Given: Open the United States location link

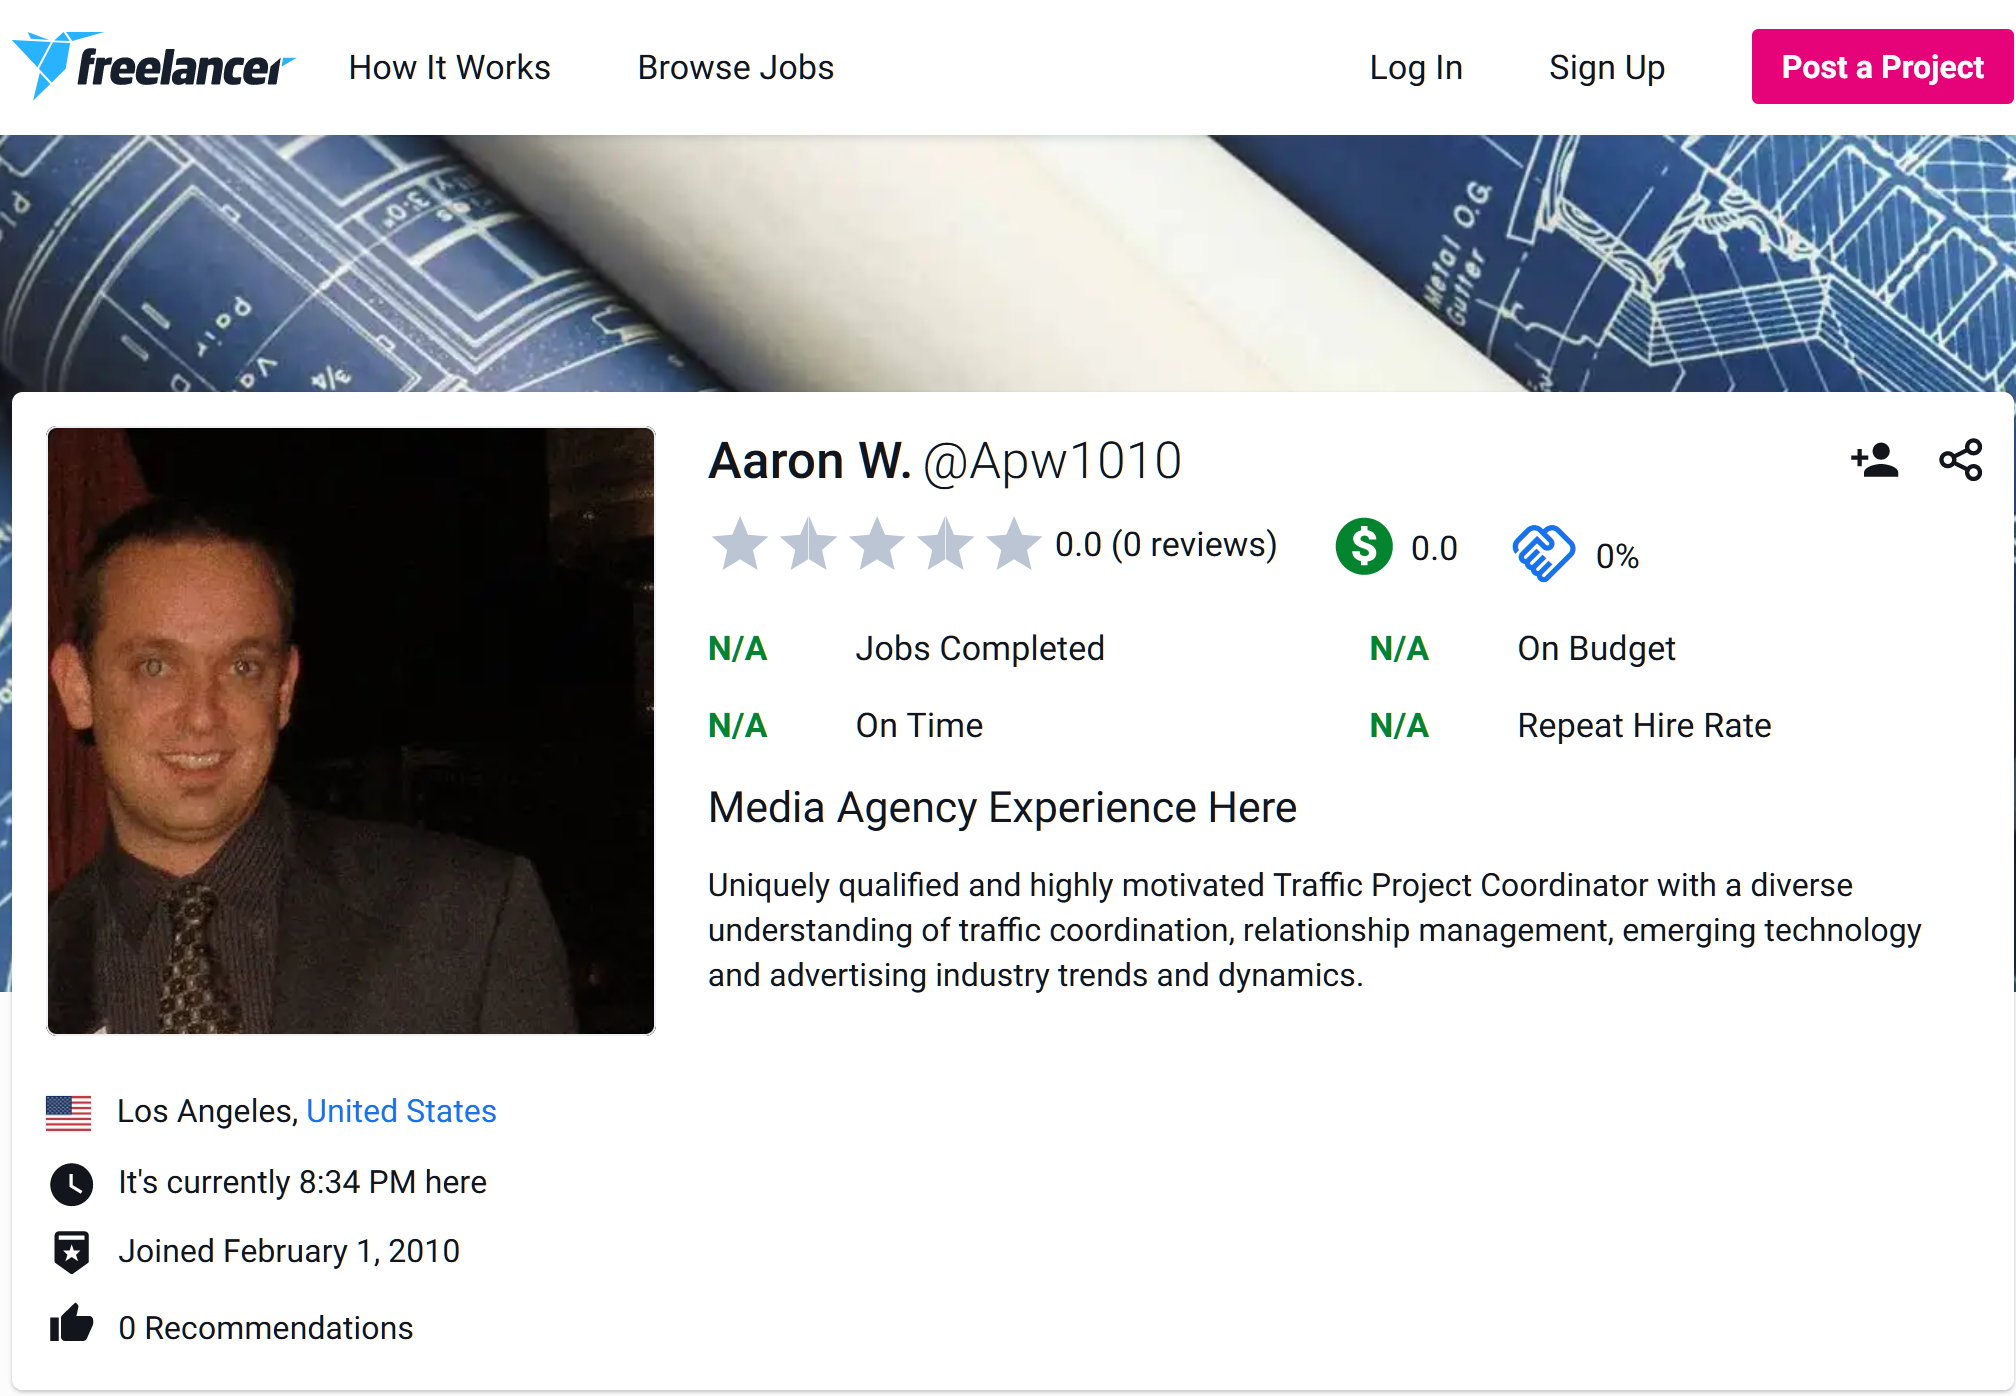Looking at the screenshot, I should tap(401, 1111).
